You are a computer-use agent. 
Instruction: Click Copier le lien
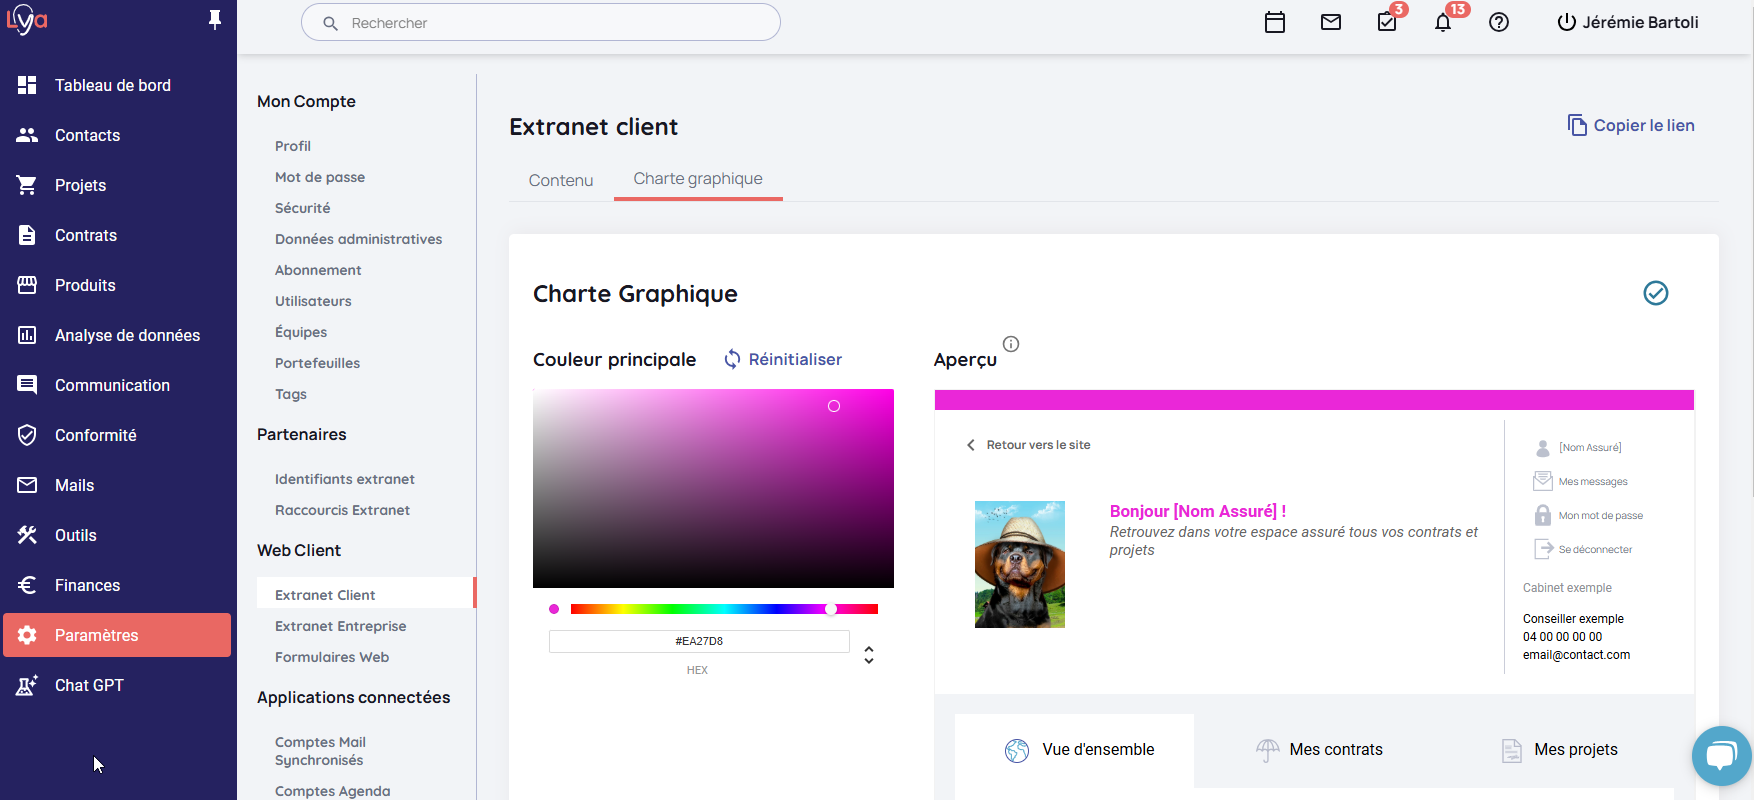click(x=1631, y=125)
